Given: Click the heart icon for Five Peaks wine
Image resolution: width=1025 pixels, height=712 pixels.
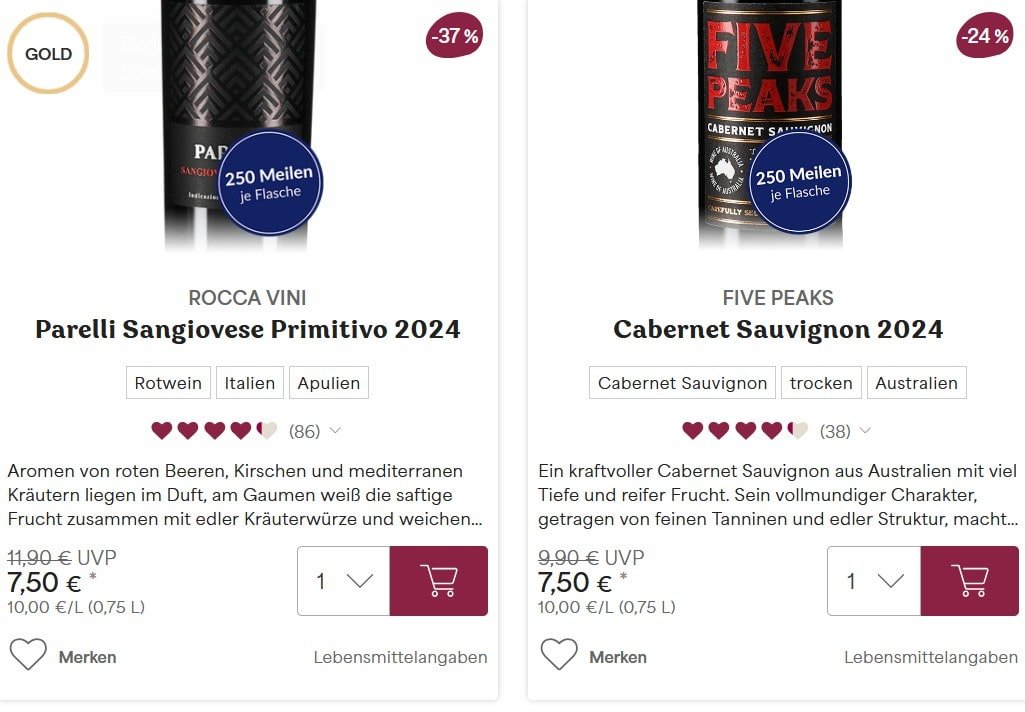Looking at the screenshot, I should tap(559, 654).
